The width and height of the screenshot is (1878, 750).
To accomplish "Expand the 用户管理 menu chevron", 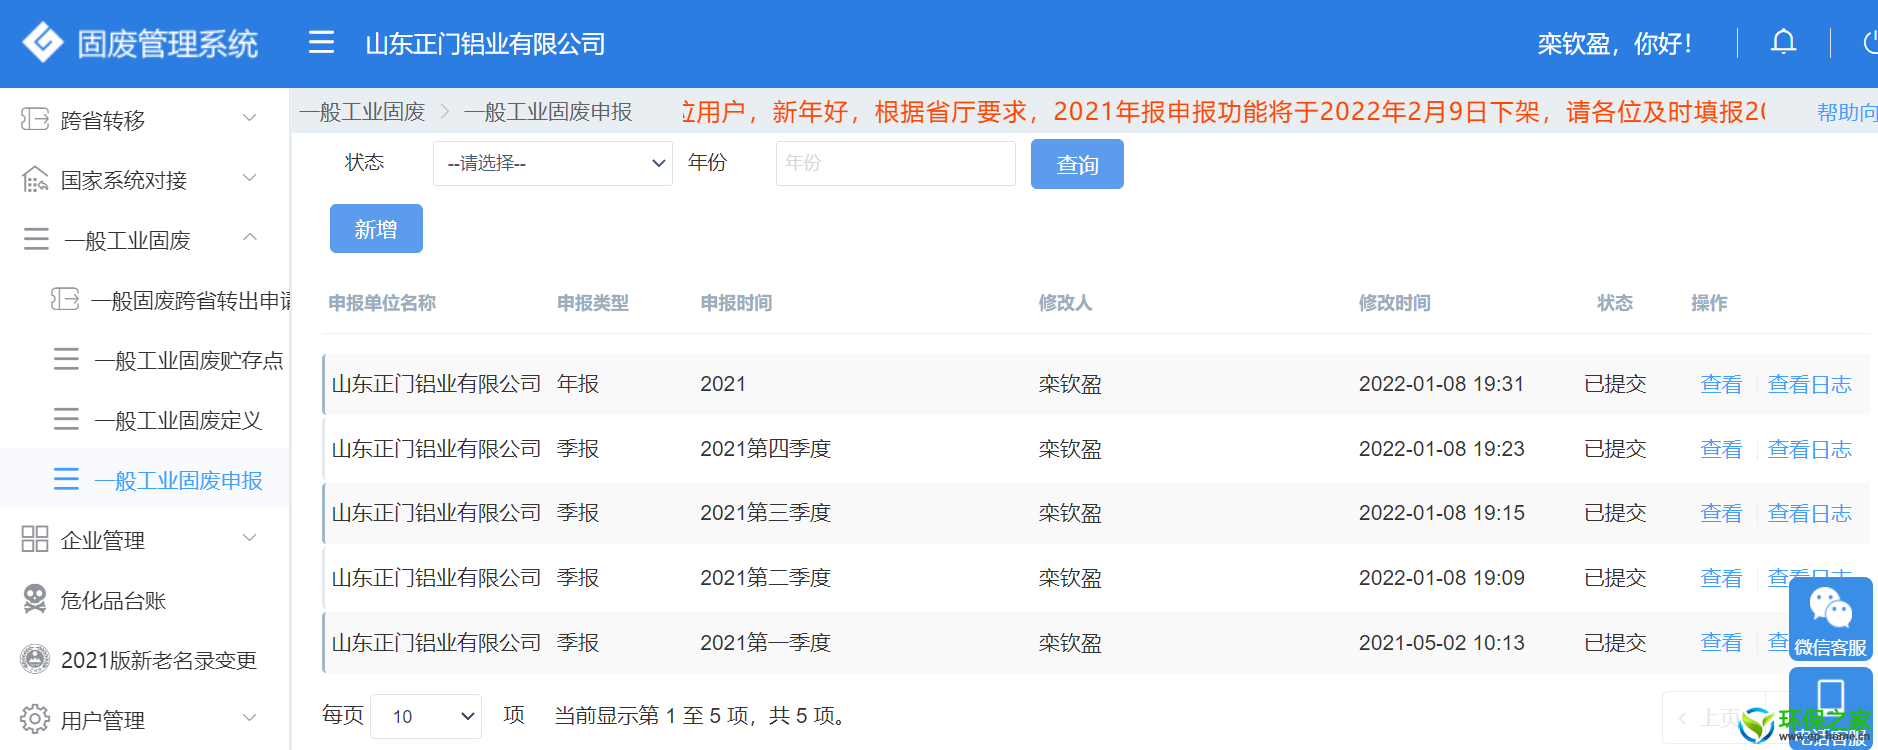I will [250, 717].
